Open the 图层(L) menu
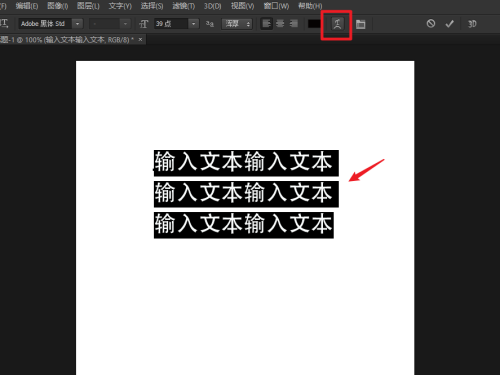 tap(88, 6)
